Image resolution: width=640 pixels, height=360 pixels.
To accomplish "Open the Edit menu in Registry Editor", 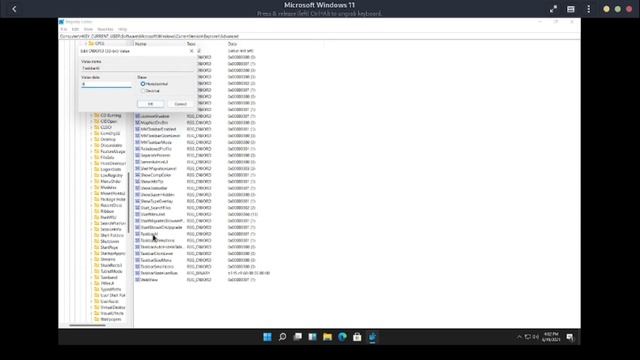I will click(76, 29).
